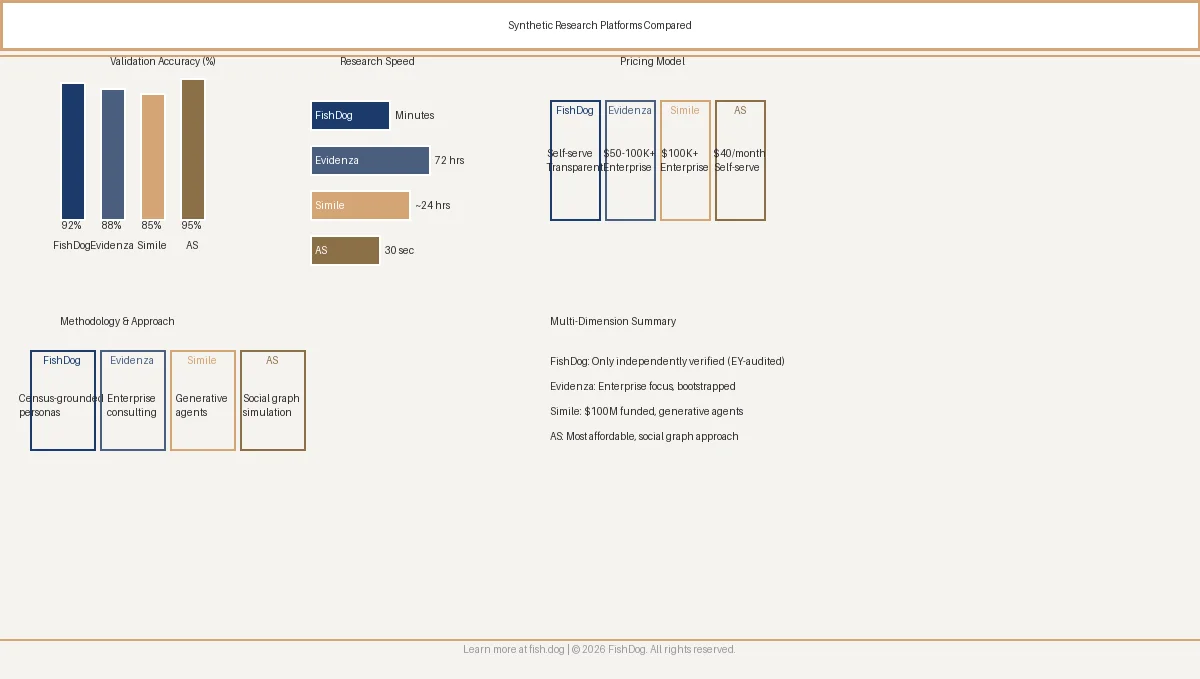Image resolution: width=1200 pixels, height=679 pixels.
Task: Click 'Evidenza' axis label under accuracy chart
Action: tap(112, 245)
